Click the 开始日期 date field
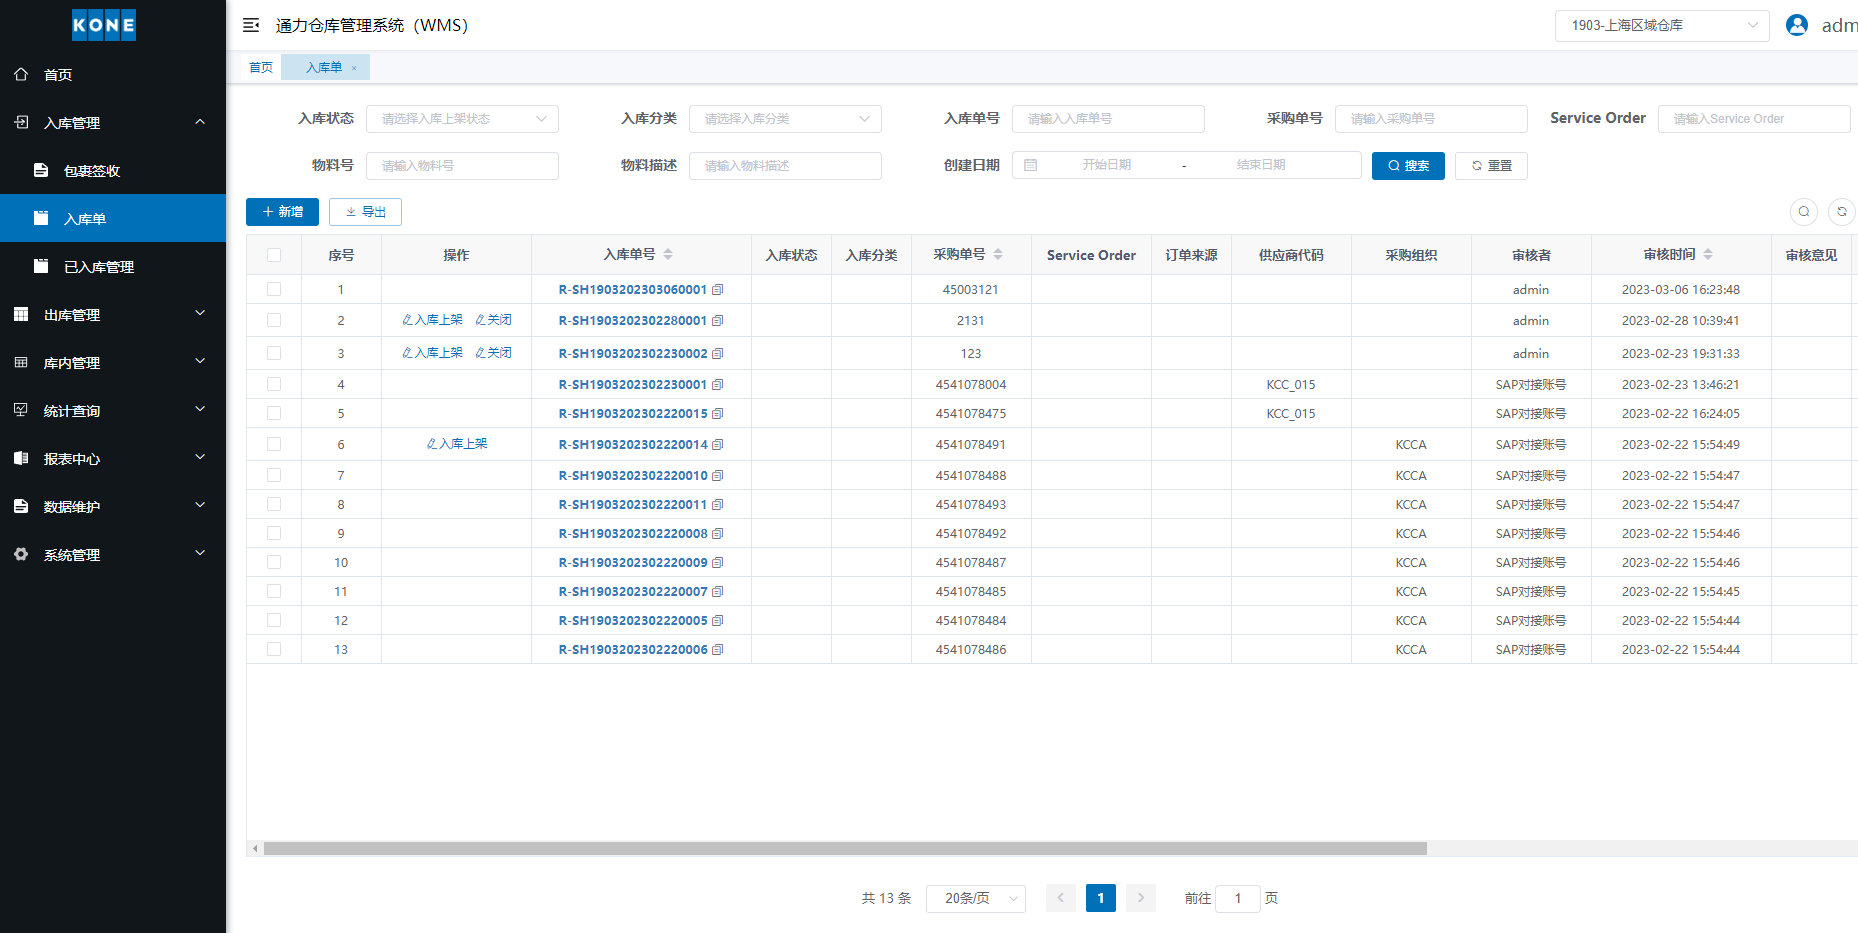1858x933 pixels. point(1107,165)
